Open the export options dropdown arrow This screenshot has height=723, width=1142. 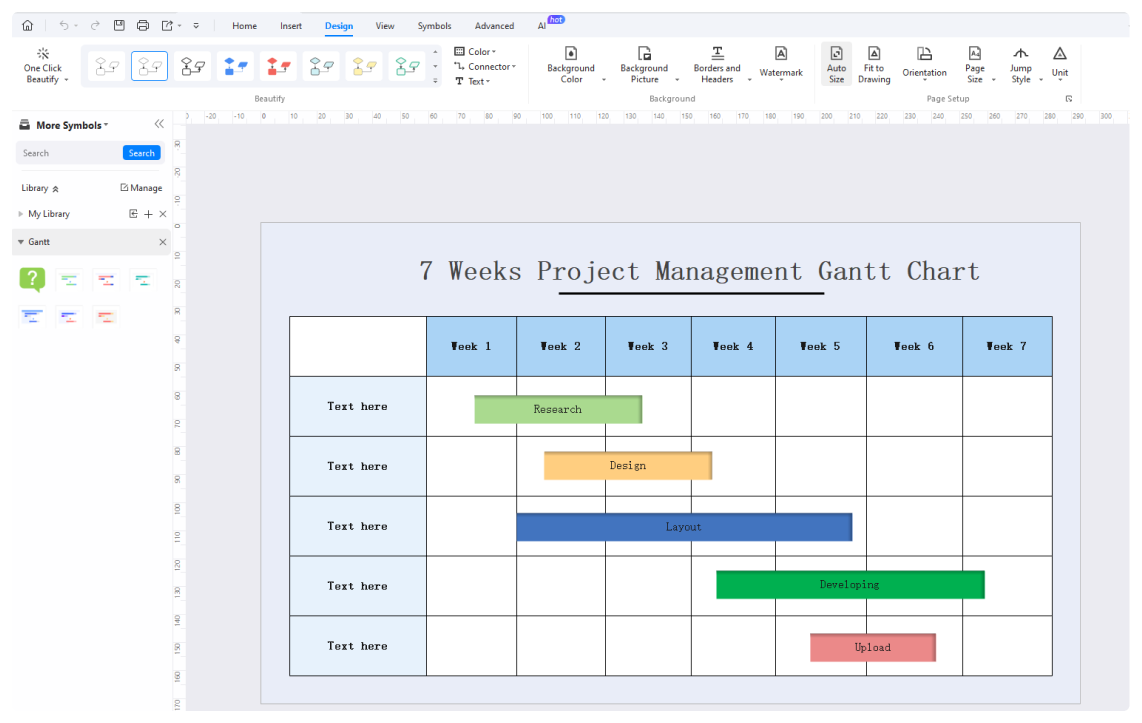[x=180, y=25]
